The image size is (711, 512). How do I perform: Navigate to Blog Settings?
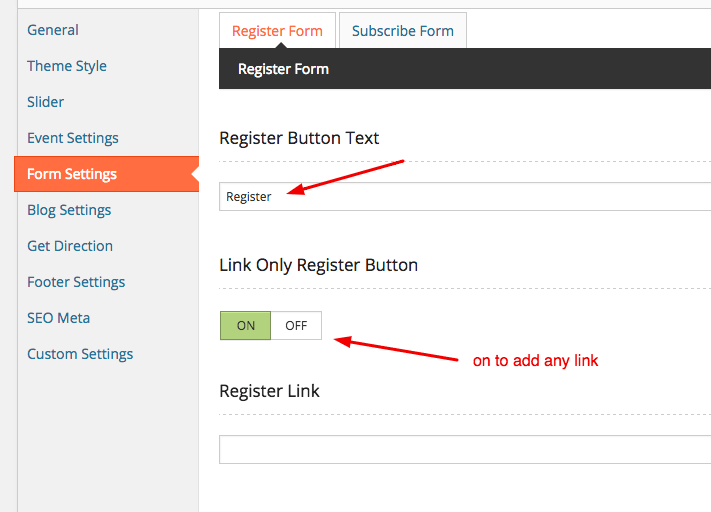tap(69, 210)
